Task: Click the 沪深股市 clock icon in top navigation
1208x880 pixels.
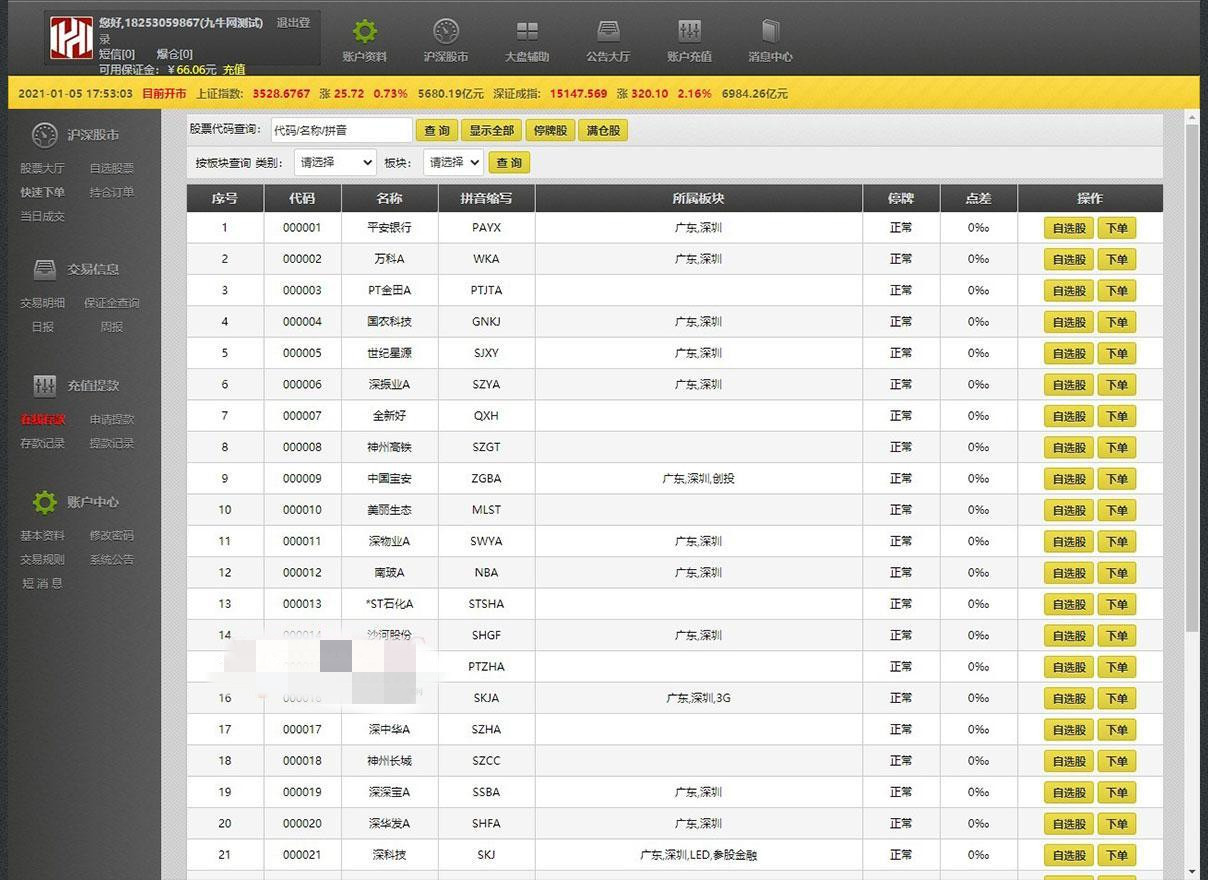Action: [446, 32]
